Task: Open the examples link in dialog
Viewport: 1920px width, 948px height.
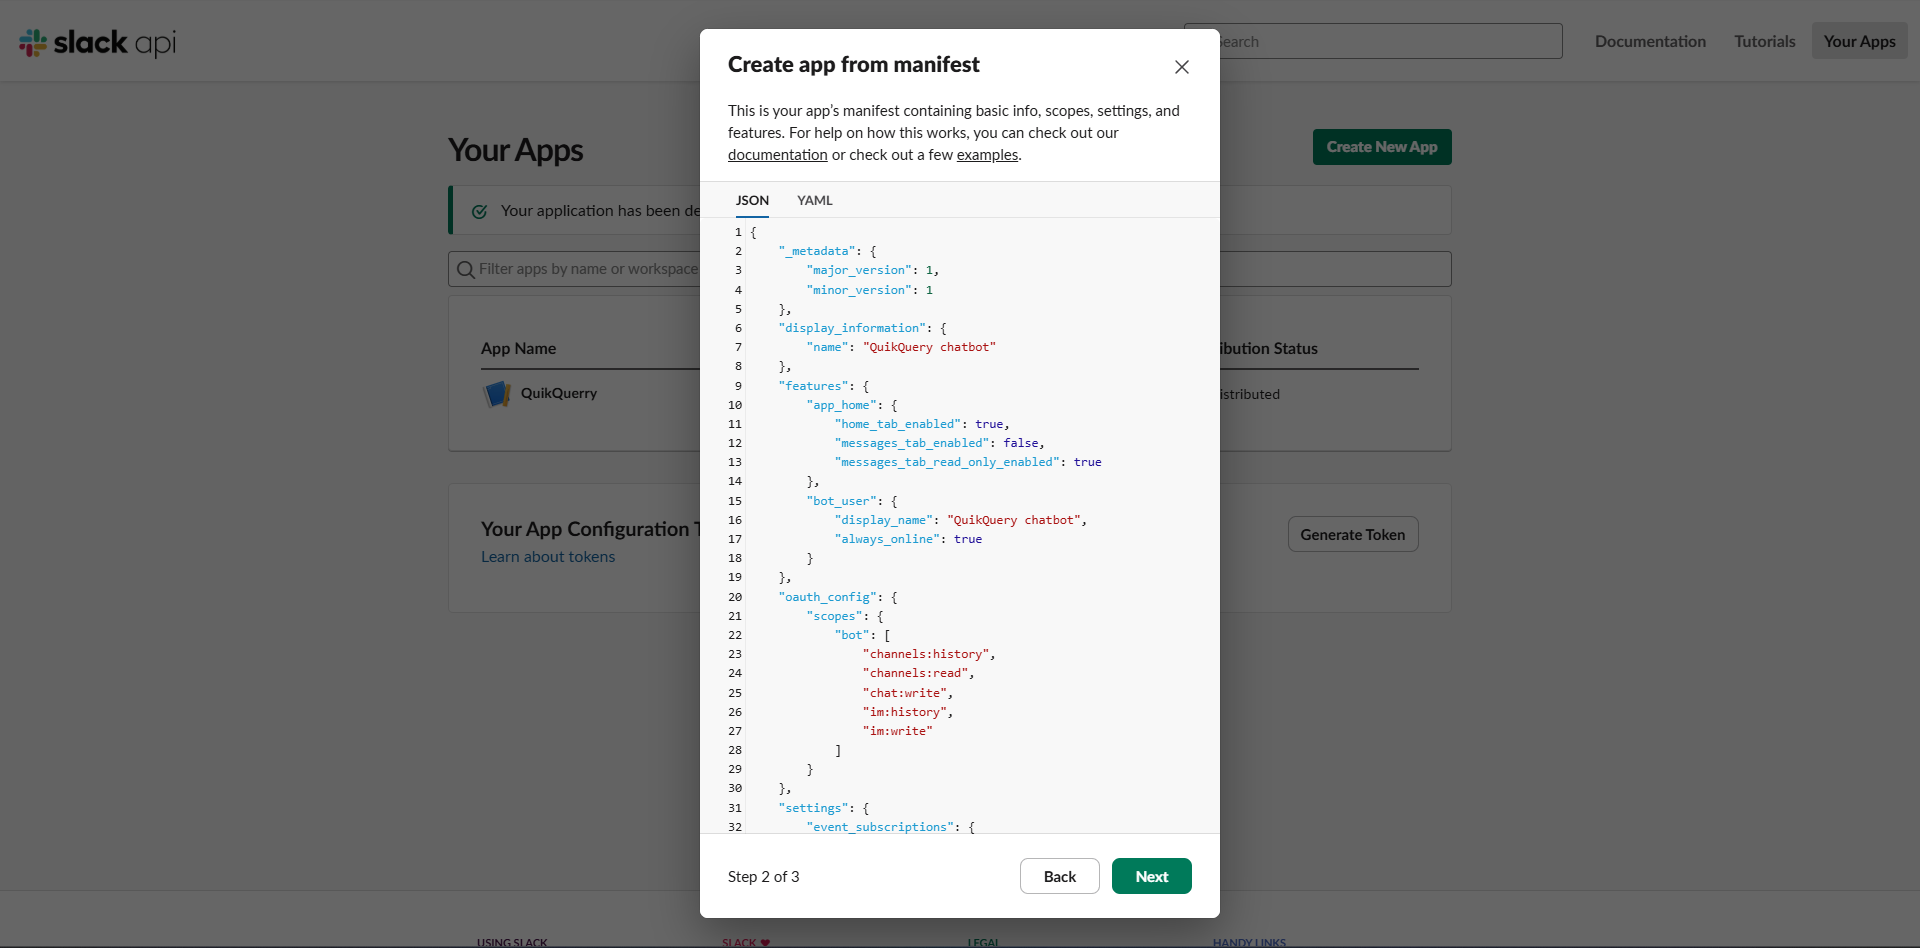Action: [987, 155]
